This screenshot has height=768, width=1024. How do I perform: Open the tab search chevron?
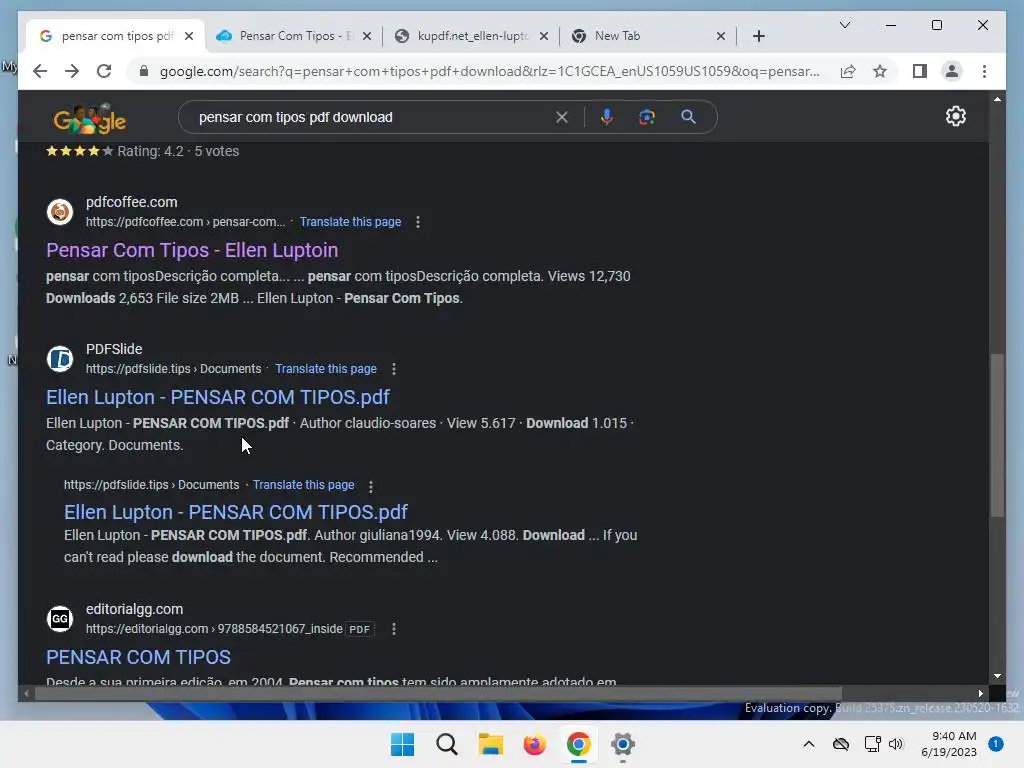pyautogui.click(x=844, y=25)
